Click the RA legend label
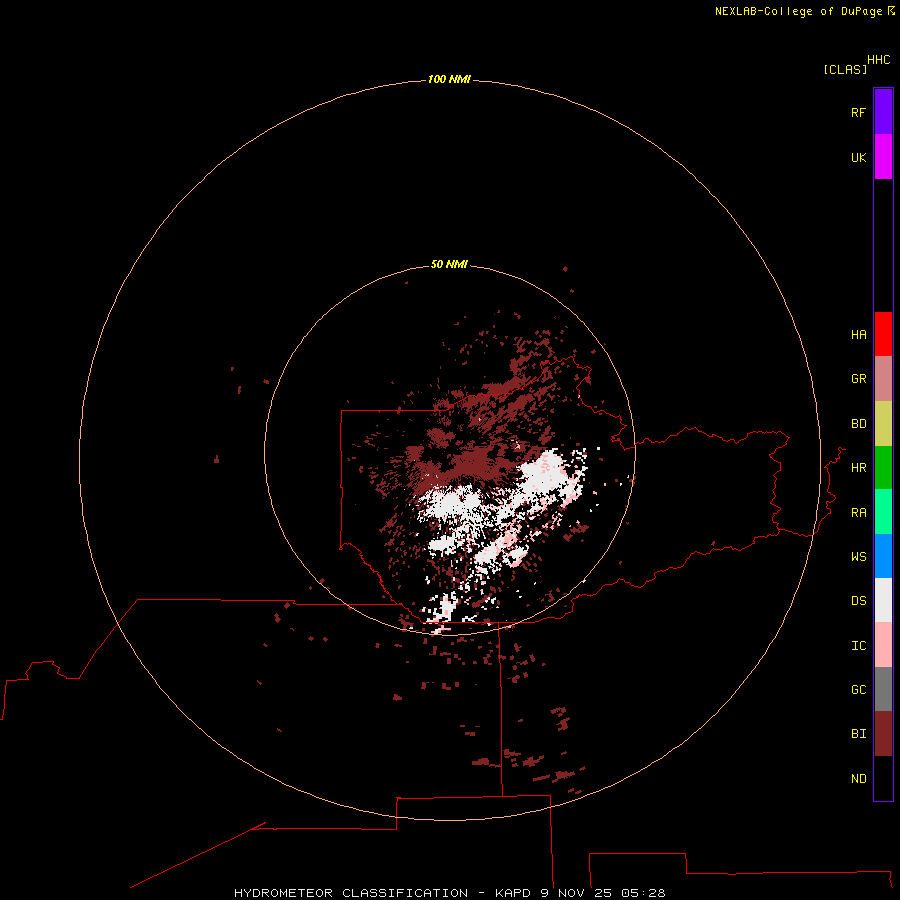Image resolution: width=900 pixels, height=900 pixels. [859, 513]
